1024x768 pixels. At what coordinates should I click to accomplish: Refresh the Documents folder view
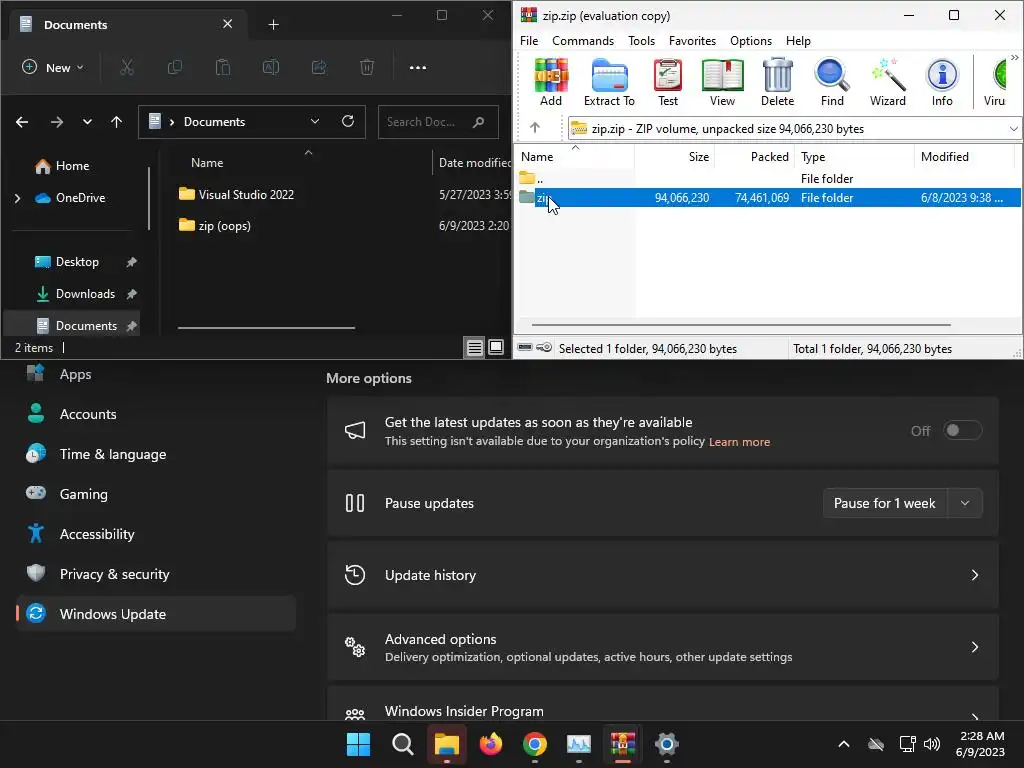[348, 121]
